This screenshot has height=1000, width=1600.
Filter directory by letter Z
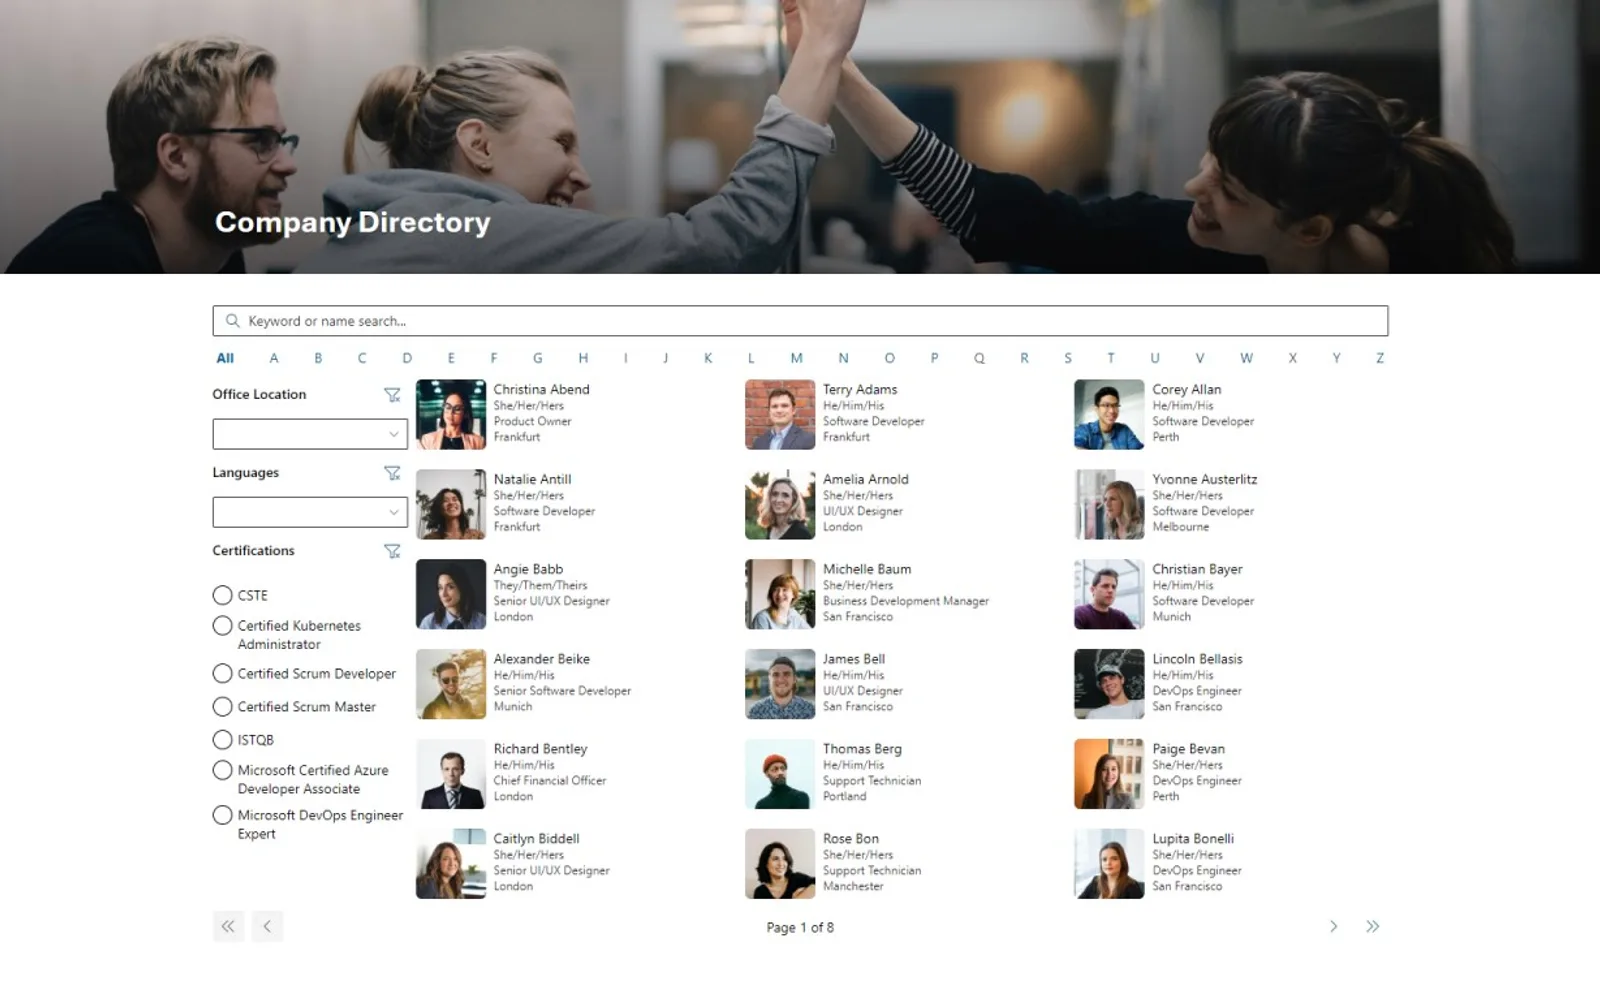coord(1380,358)
